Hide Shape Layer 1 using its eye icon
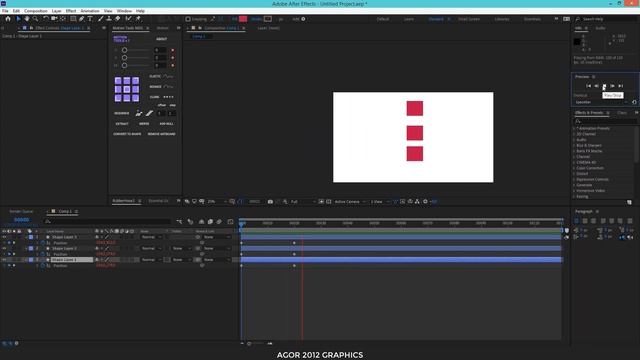The height and width of the screenshot is (360, 640). 4,260
